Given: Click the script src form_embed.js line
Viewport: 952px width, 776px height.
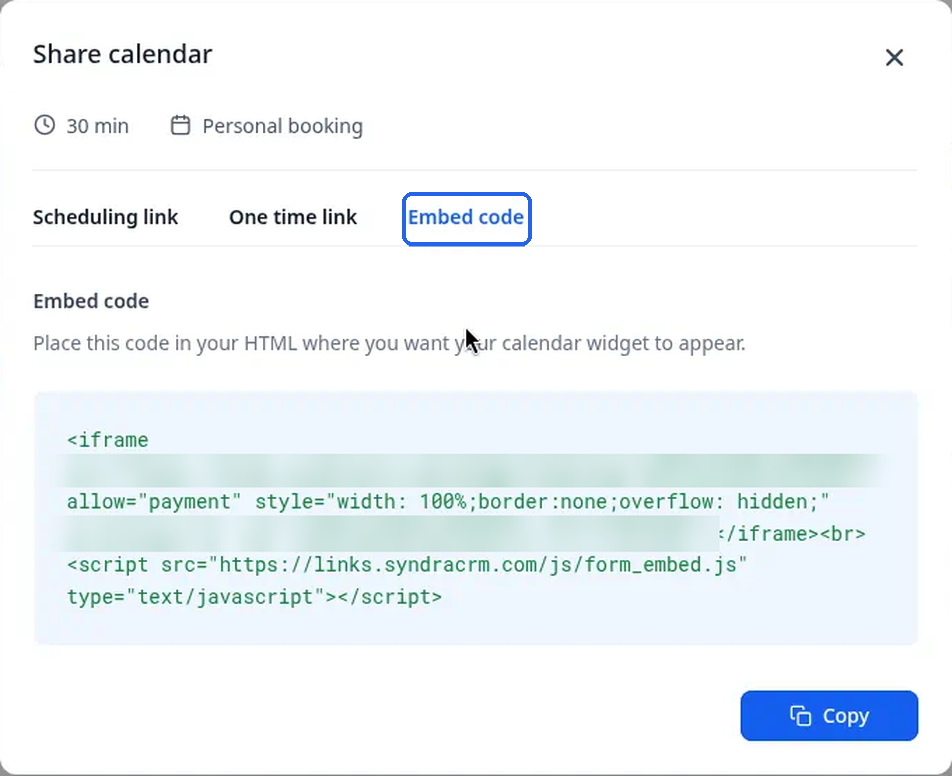Looking at the screenshot, I should [407, 565].
